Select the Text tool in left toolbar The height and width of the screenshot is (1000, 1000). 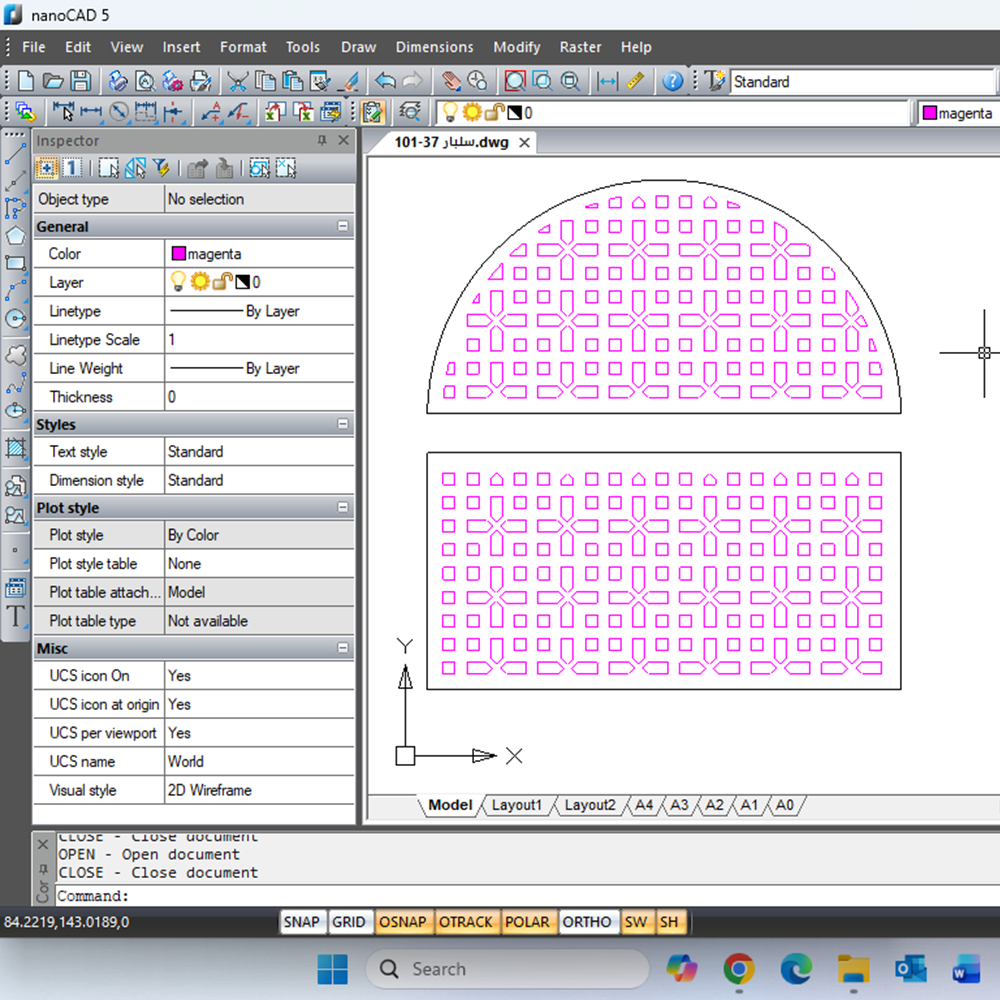(15, 616)
